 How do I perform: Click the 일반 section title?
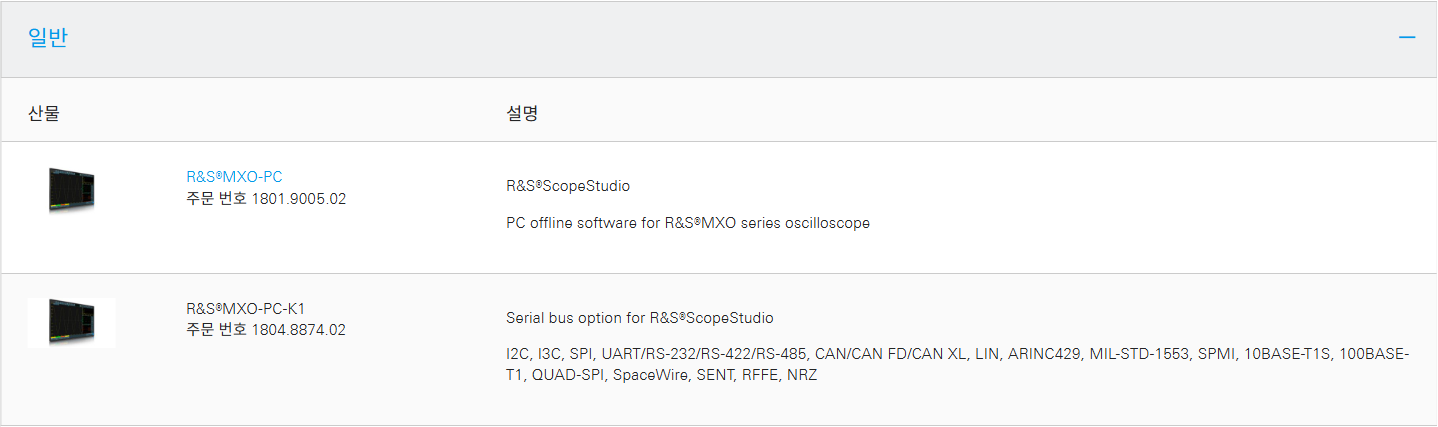click(x=48, y=38)
